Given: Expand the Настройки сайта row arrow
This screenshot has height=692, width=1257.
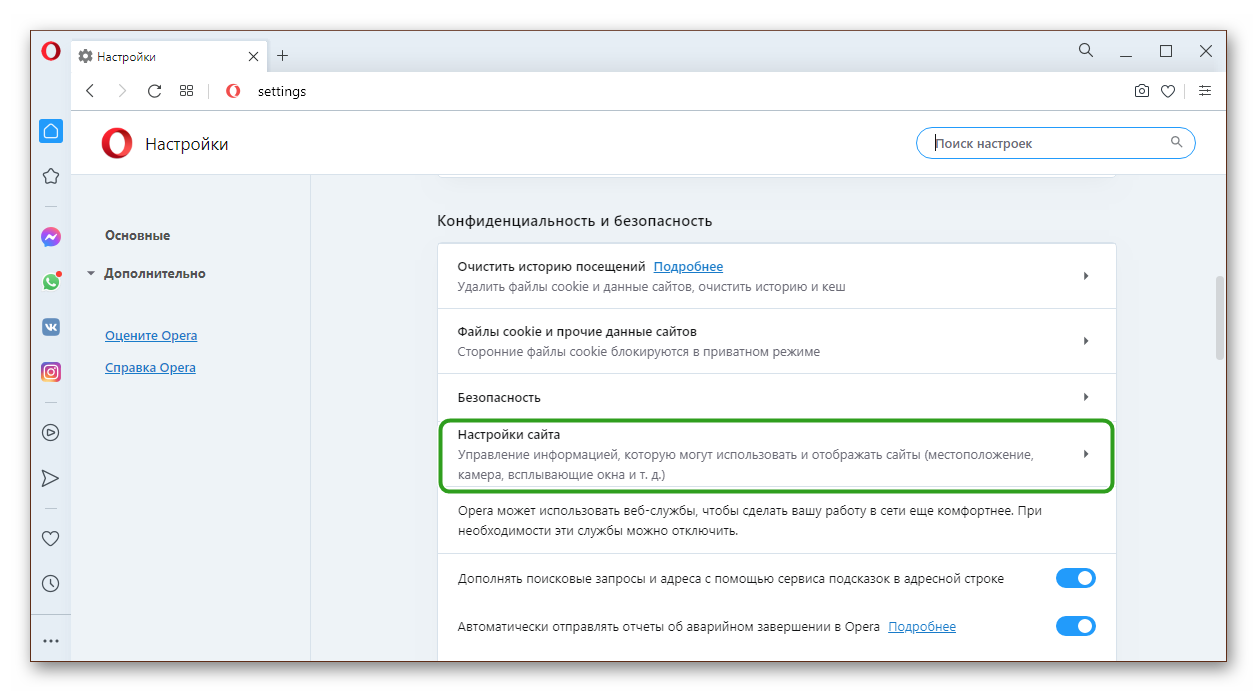Looking at the screenshot, I should click(x=1086, y=454).
